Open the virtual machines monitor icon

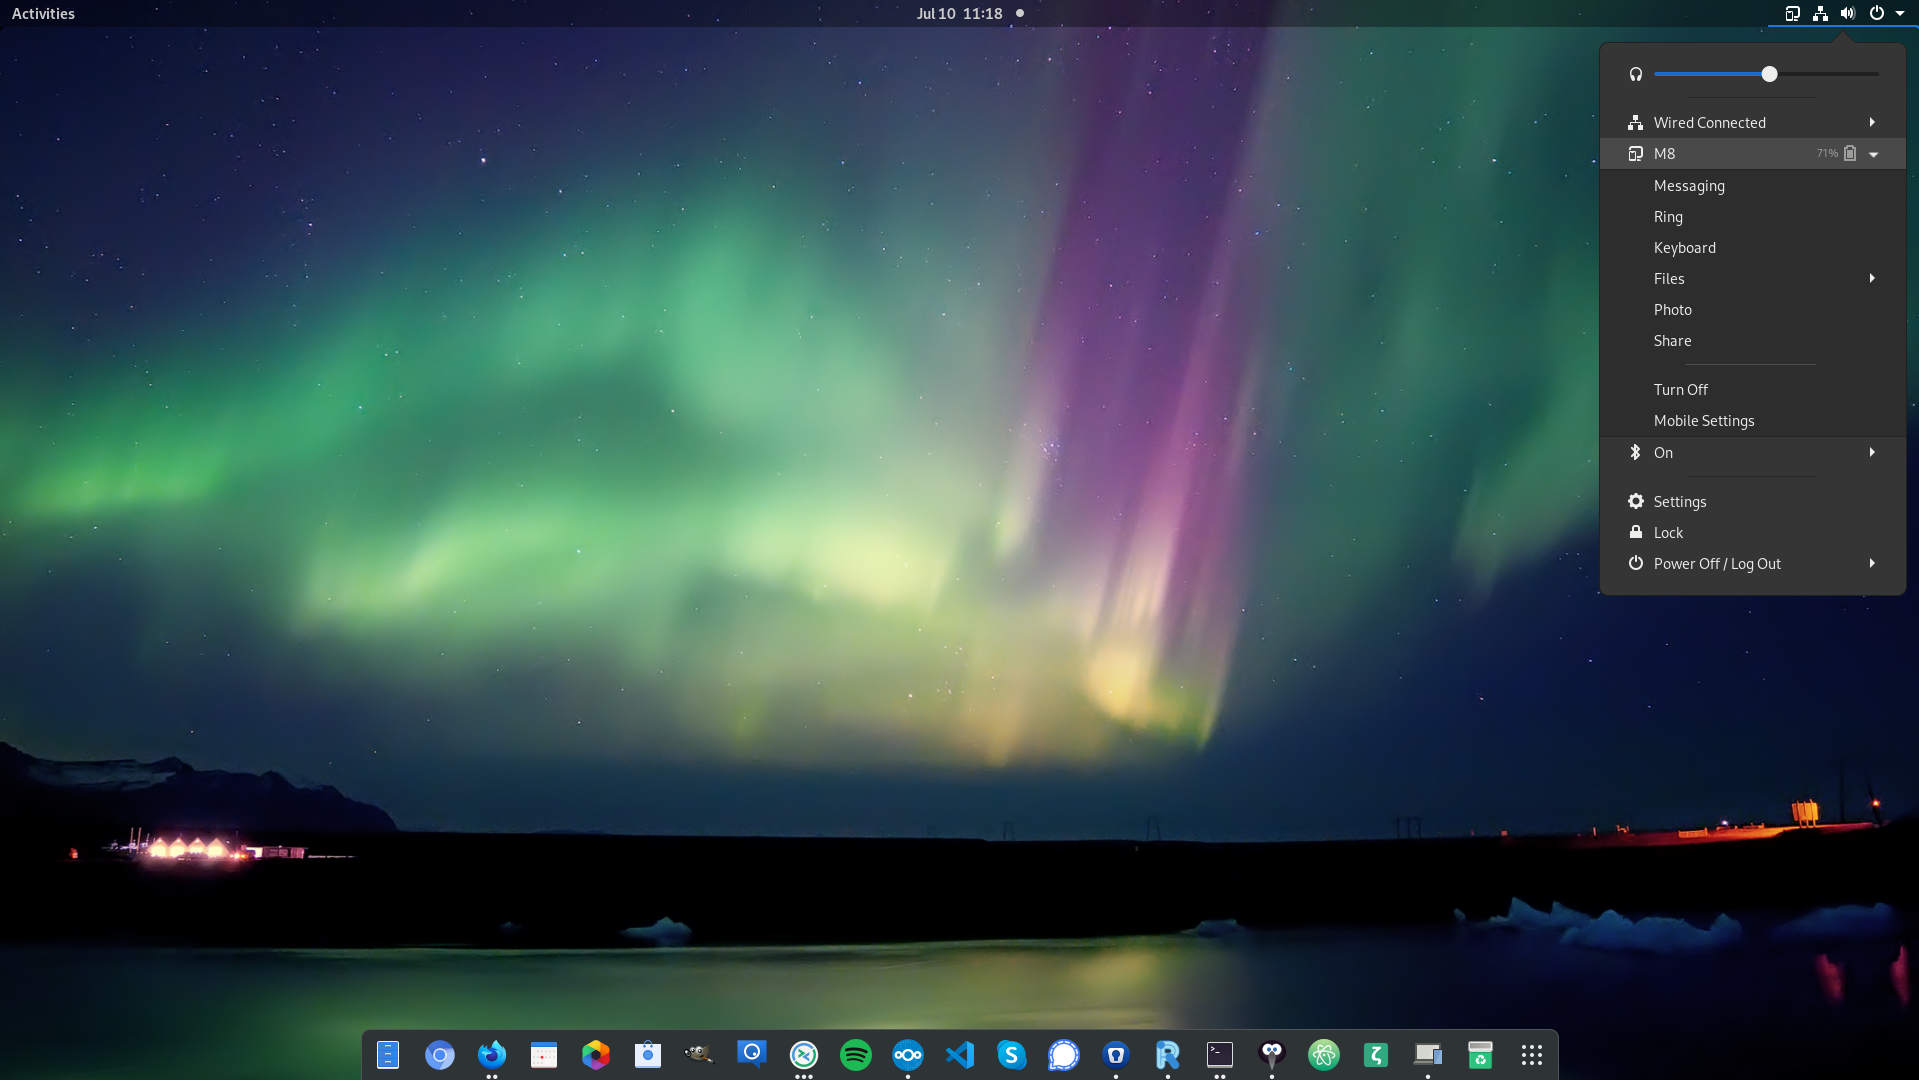point(1428,1055)
